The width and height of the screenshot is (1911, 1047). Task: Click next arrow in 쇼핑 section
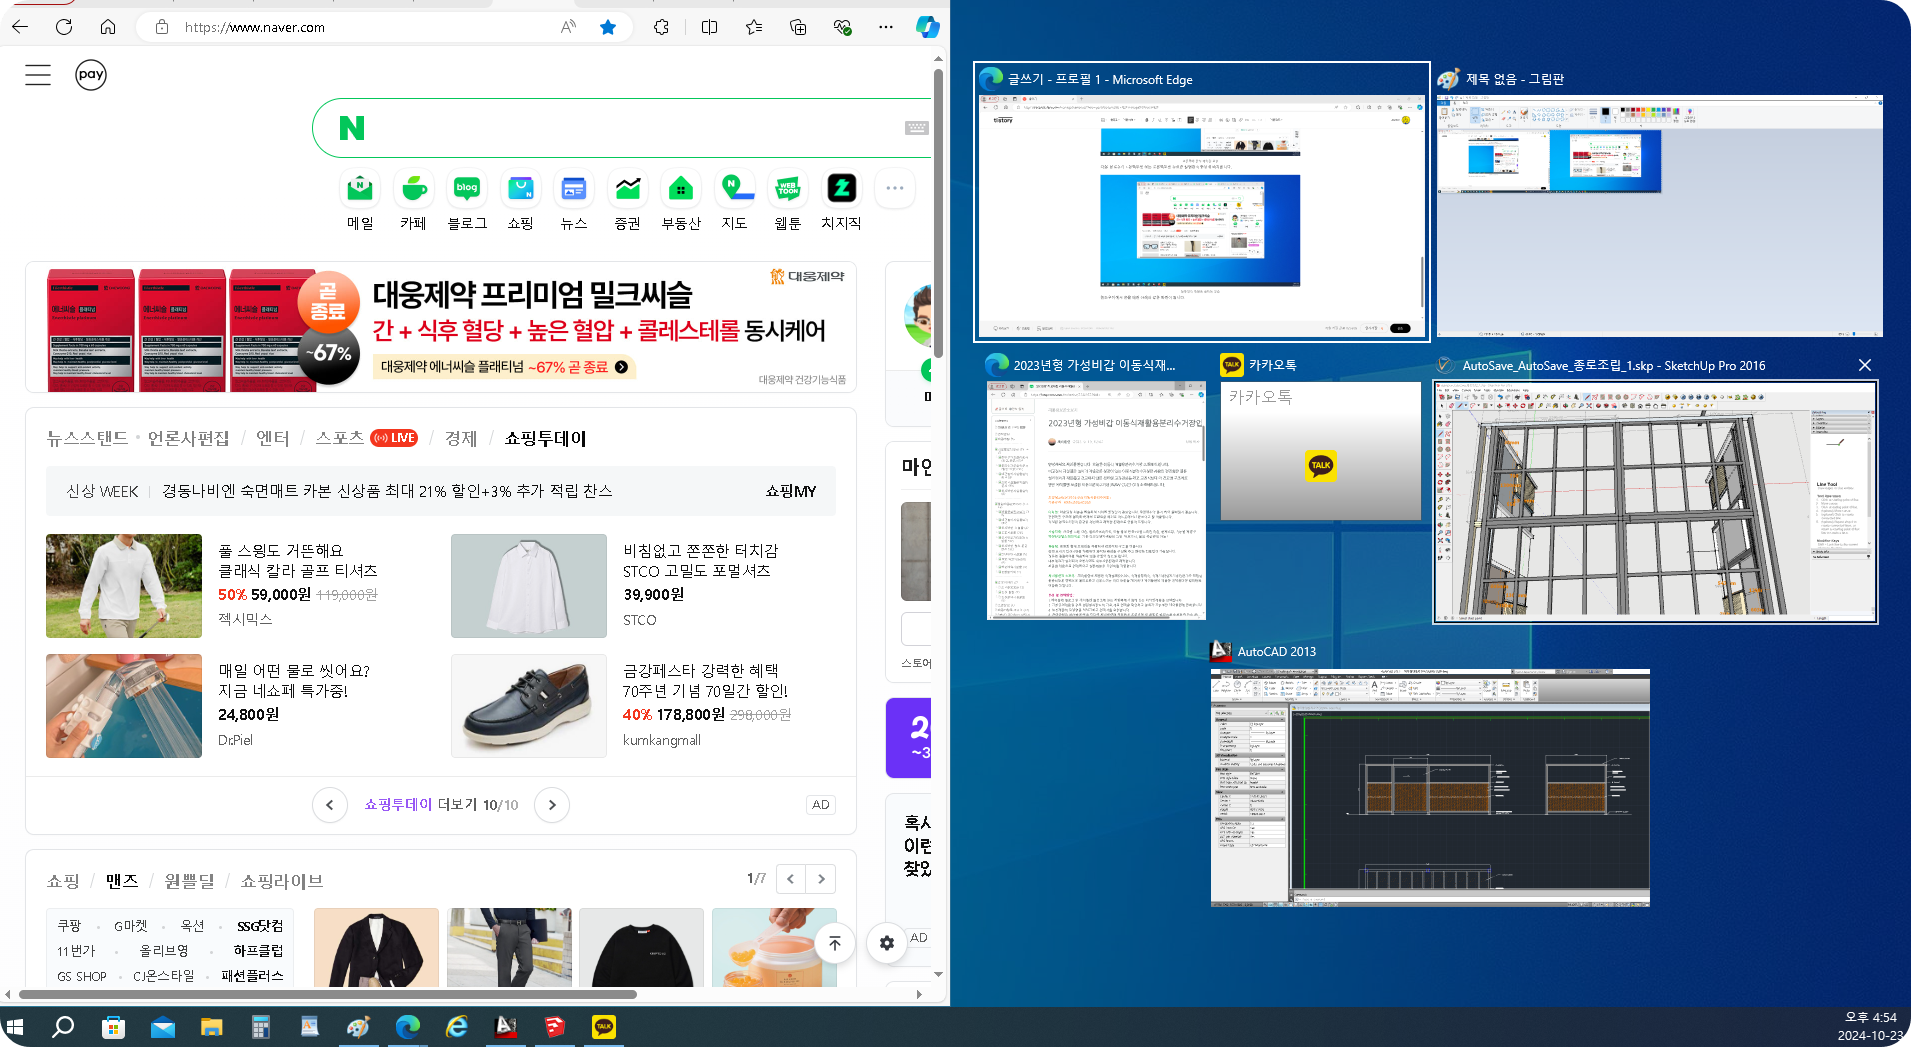pyautogui.click(x=821, y=879)
